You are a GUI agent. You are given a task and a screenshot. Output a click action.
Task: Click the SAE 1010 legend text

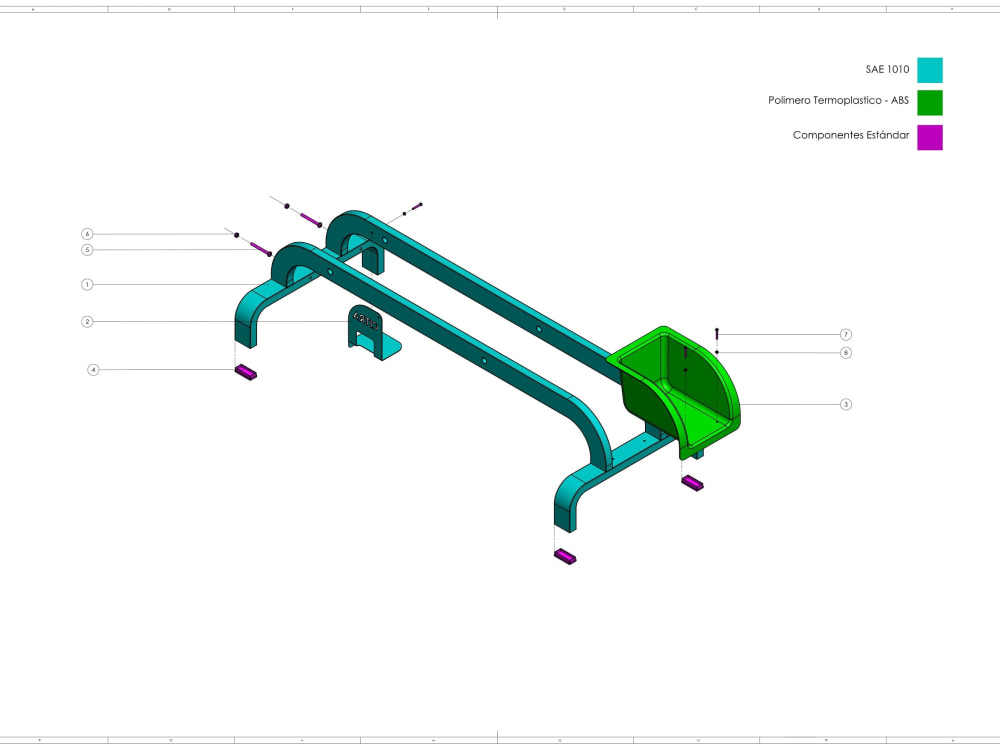887,70
